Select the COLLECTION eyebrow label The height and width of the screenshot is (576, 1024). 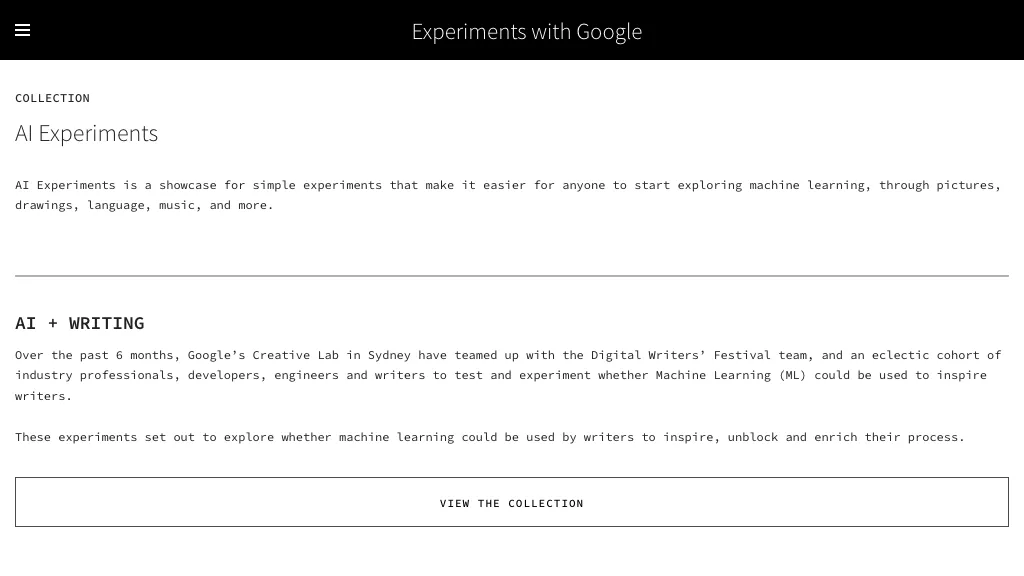tap(52, 98)
